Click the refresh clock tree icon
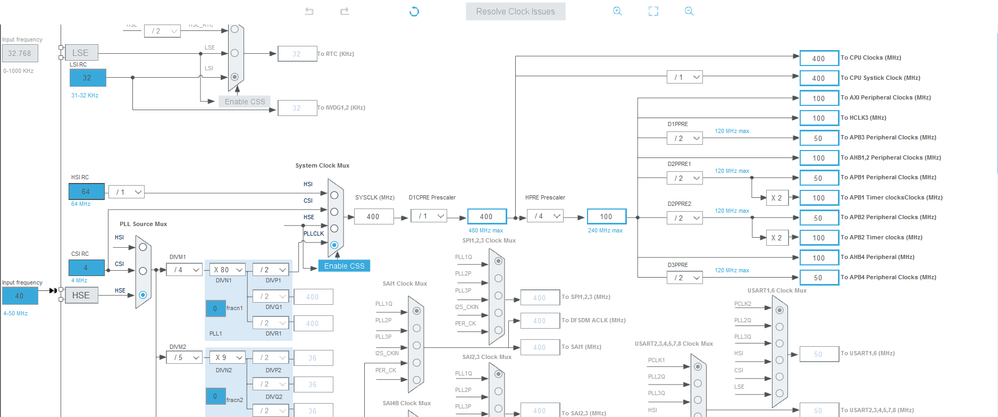The height and width of the screenshot is (417, 998). coord(414,11)
